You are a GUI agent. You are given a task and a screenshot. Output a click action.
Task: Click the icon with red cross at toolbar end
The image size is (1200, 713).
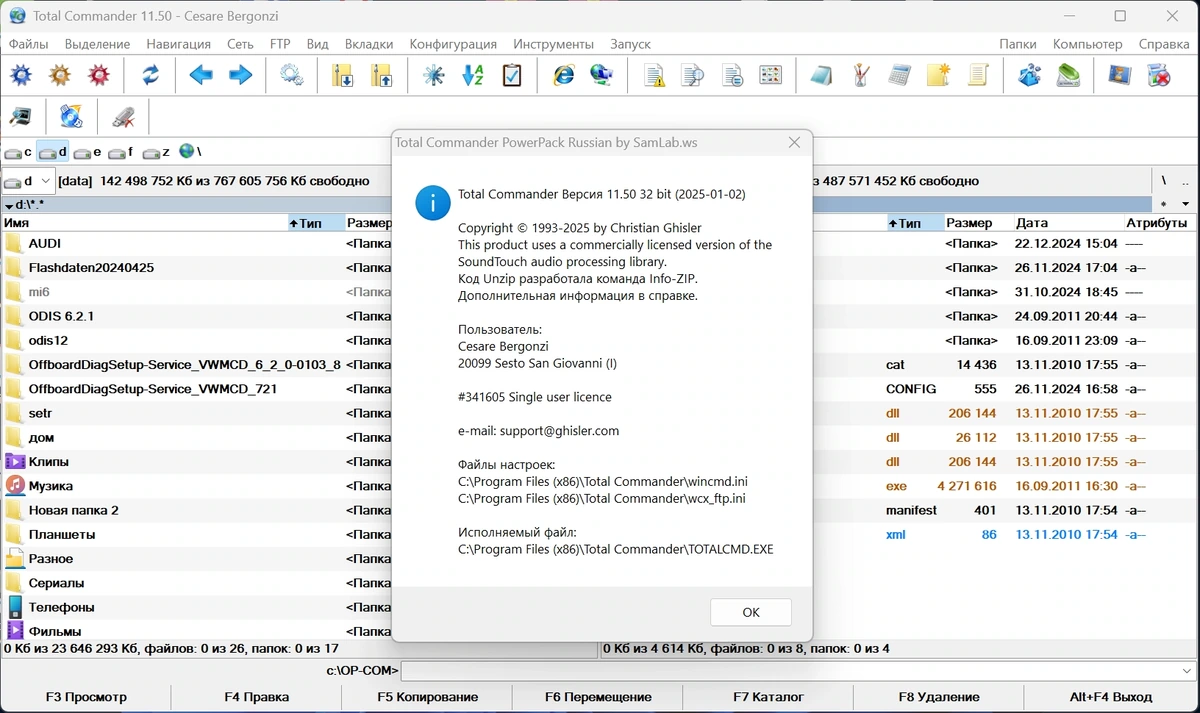coord(1158,75)
